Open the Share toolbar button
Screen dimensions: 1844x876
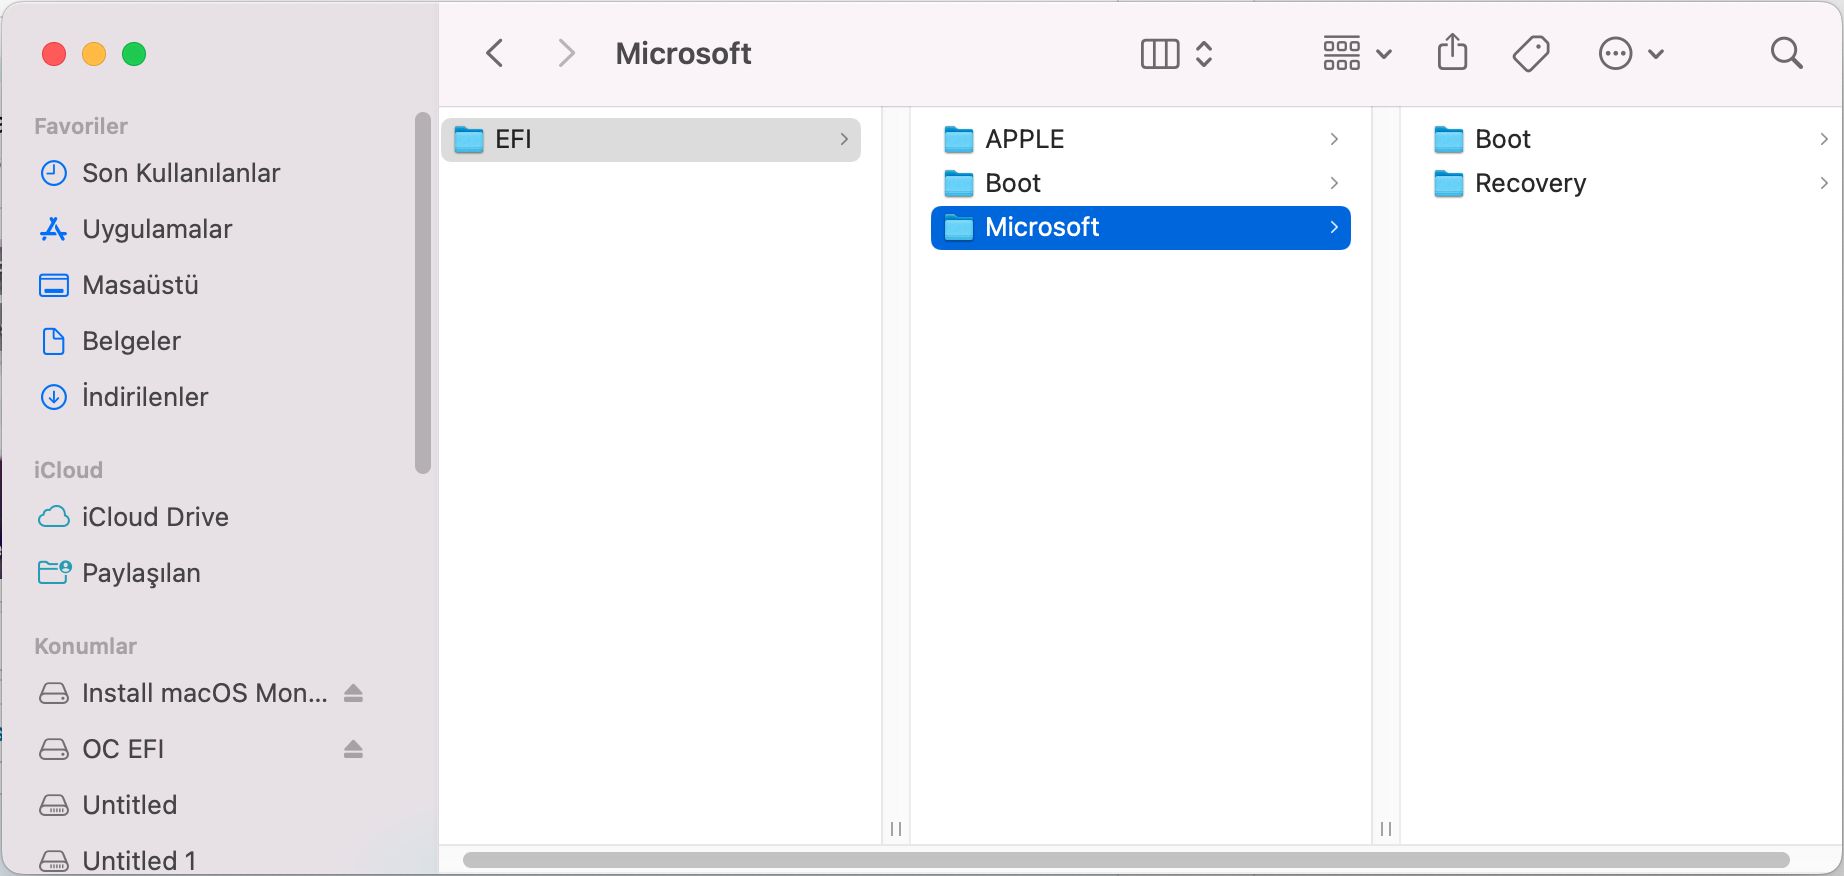[x=1452, y=53]
